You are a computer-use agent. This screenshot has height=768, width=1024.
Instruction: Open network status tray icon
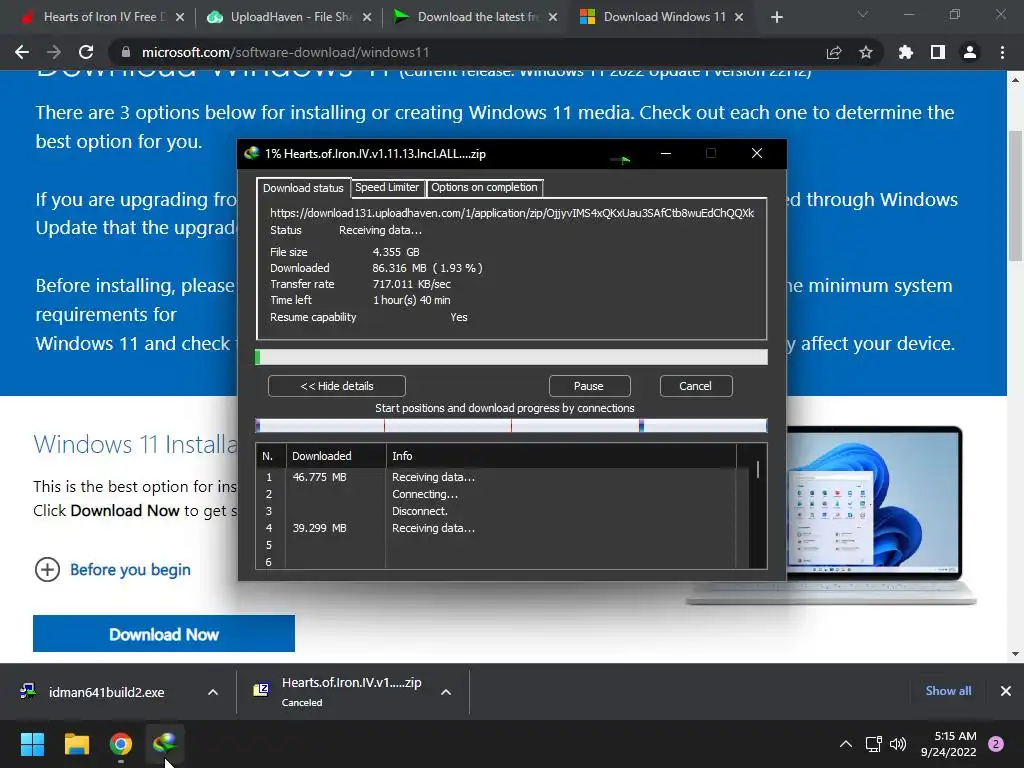coord(873,744)
